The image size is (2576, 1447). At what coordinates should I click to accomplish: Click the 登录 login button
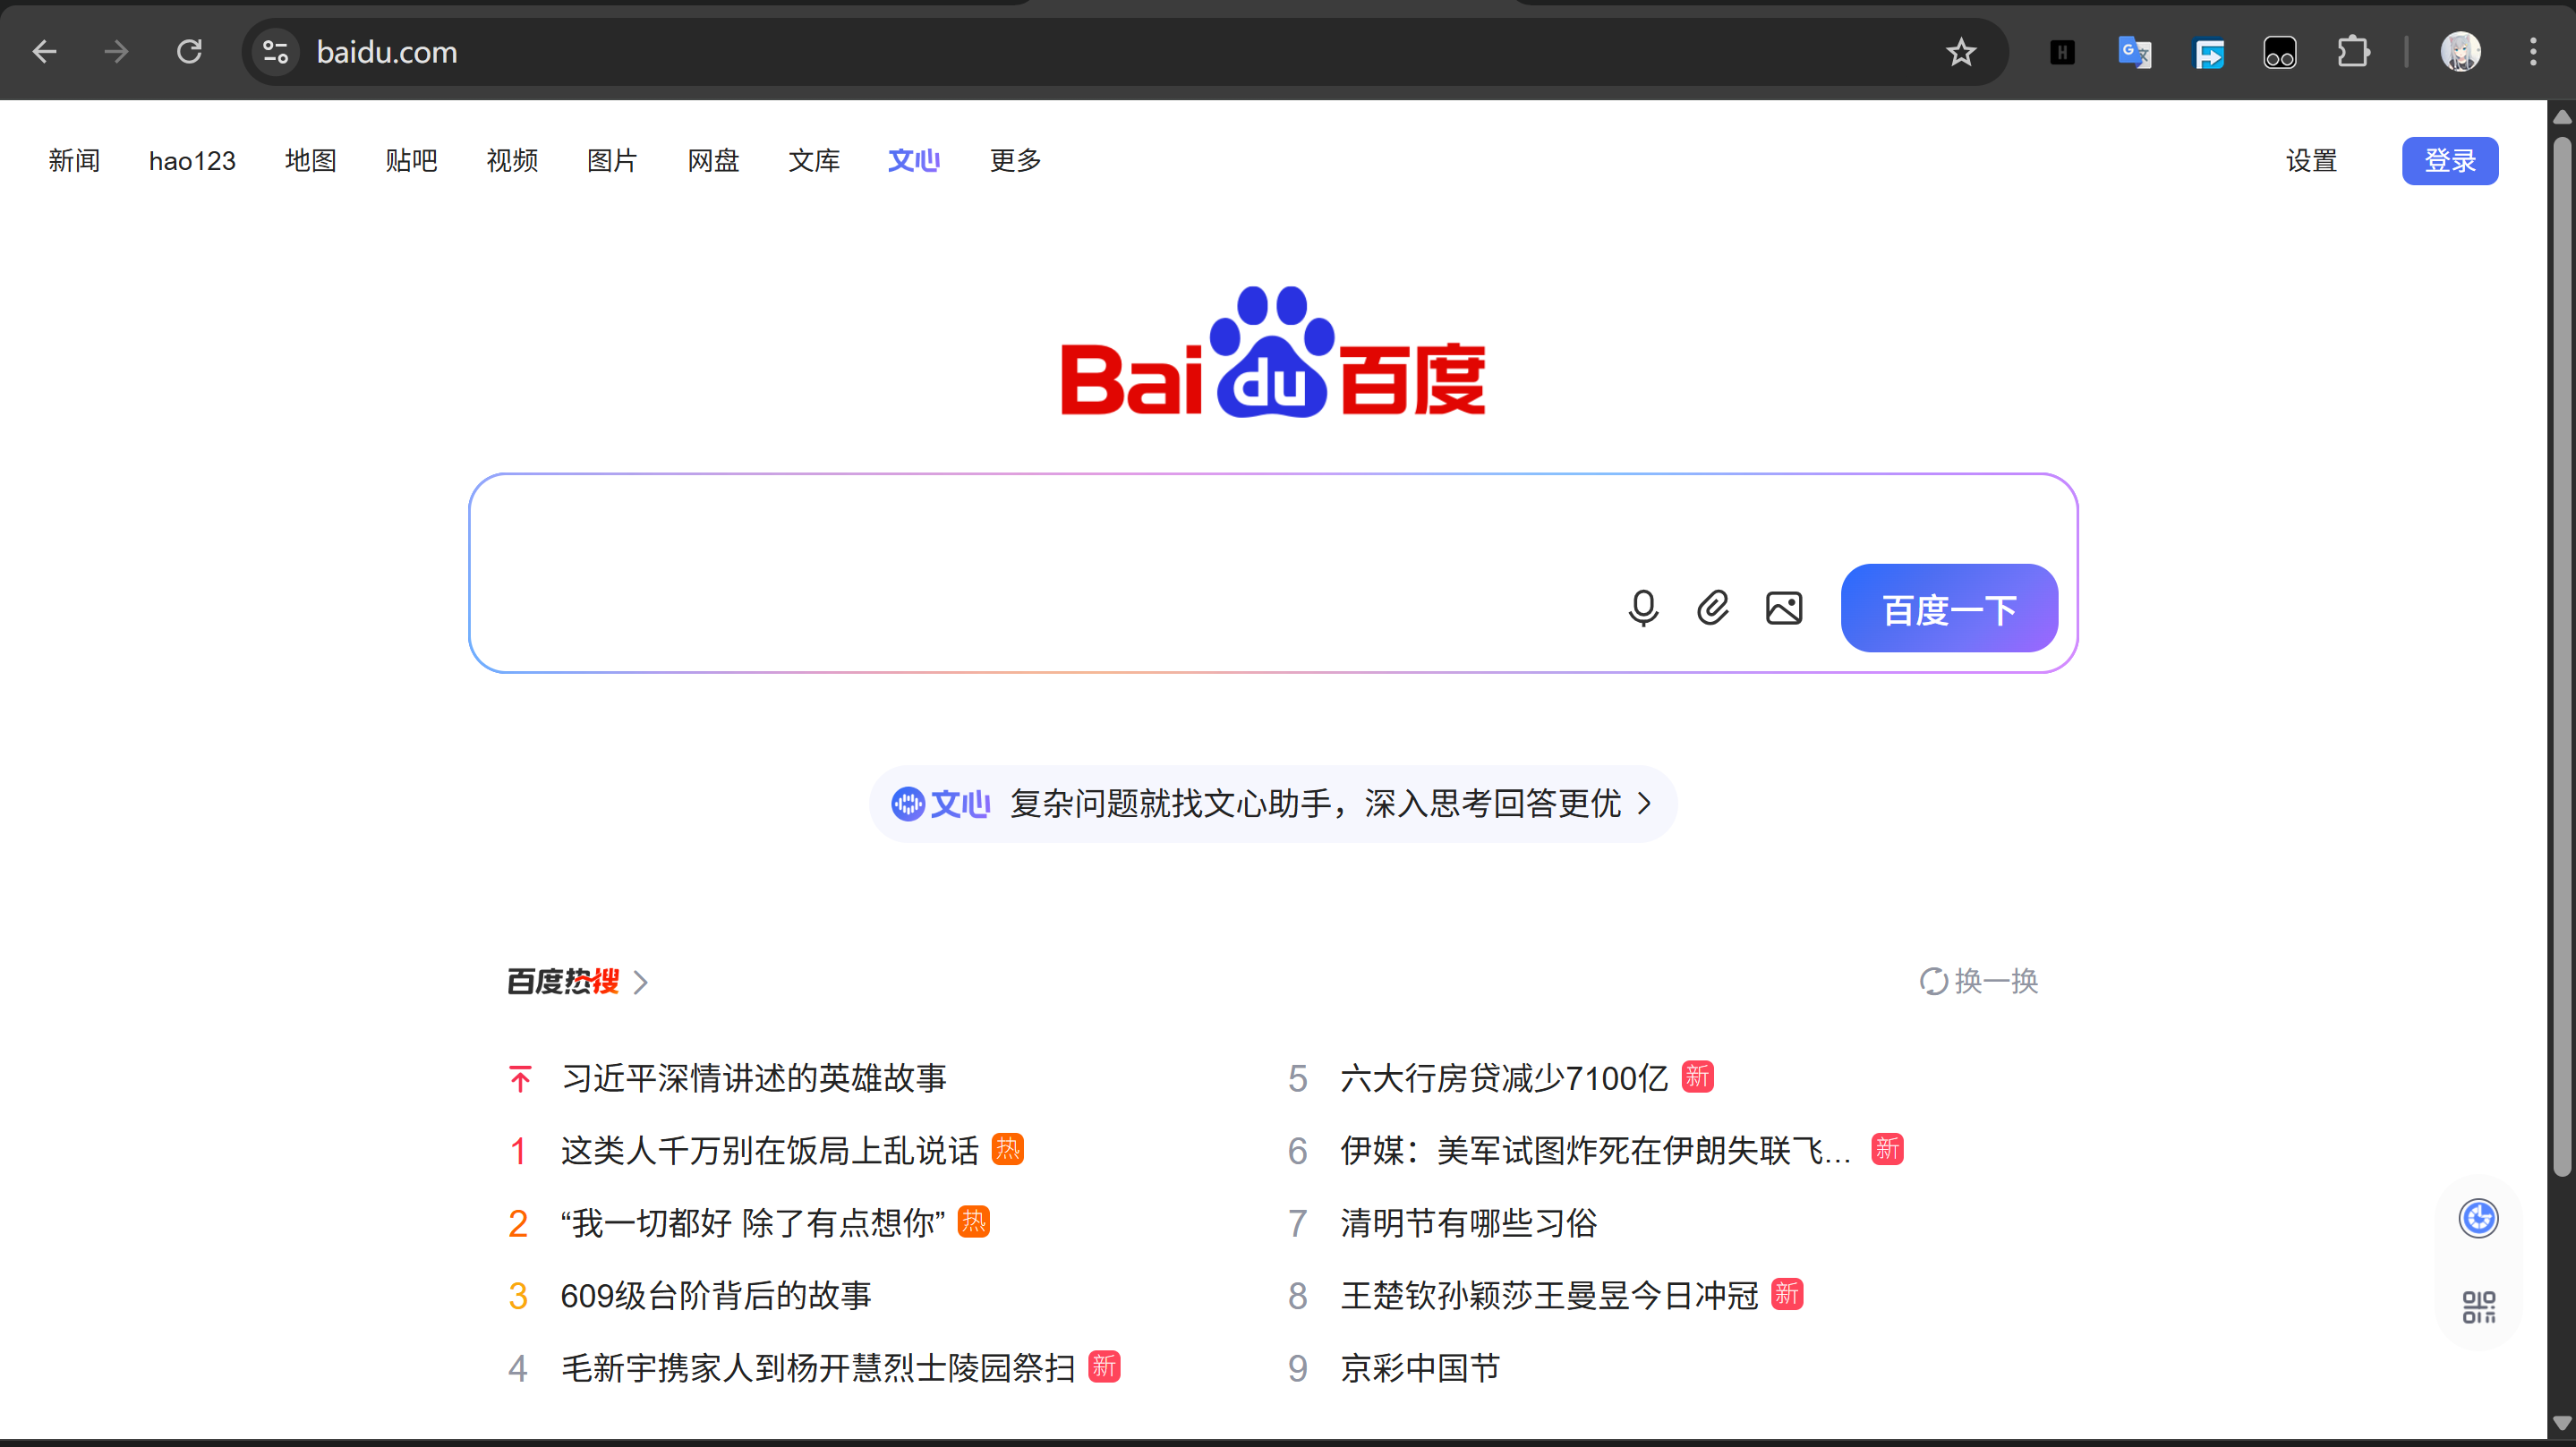click(x=2449, y=160)
